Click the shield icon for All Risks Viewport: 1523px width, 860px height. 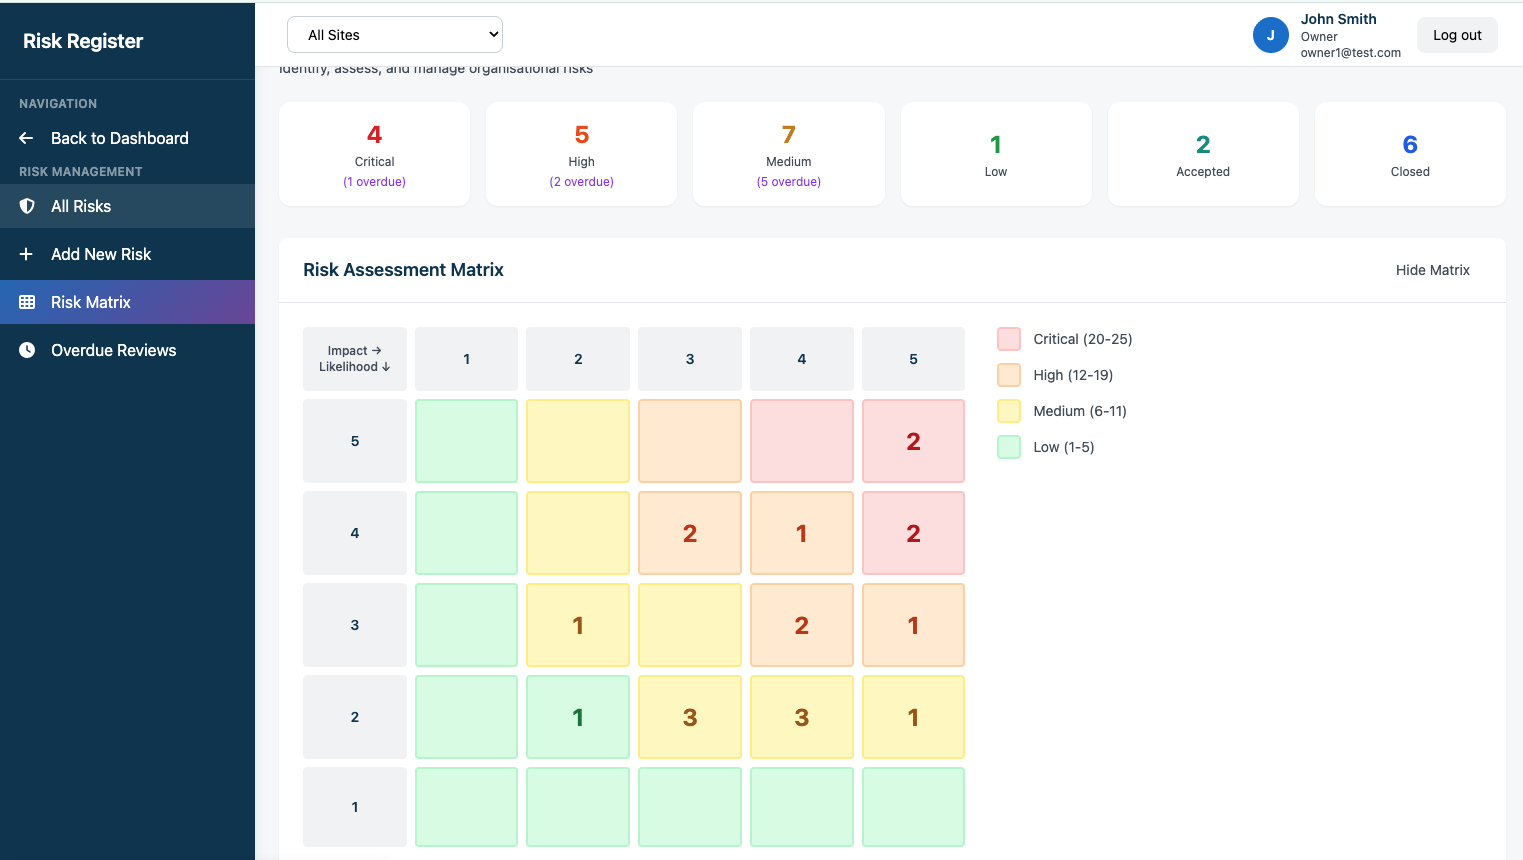27,206
